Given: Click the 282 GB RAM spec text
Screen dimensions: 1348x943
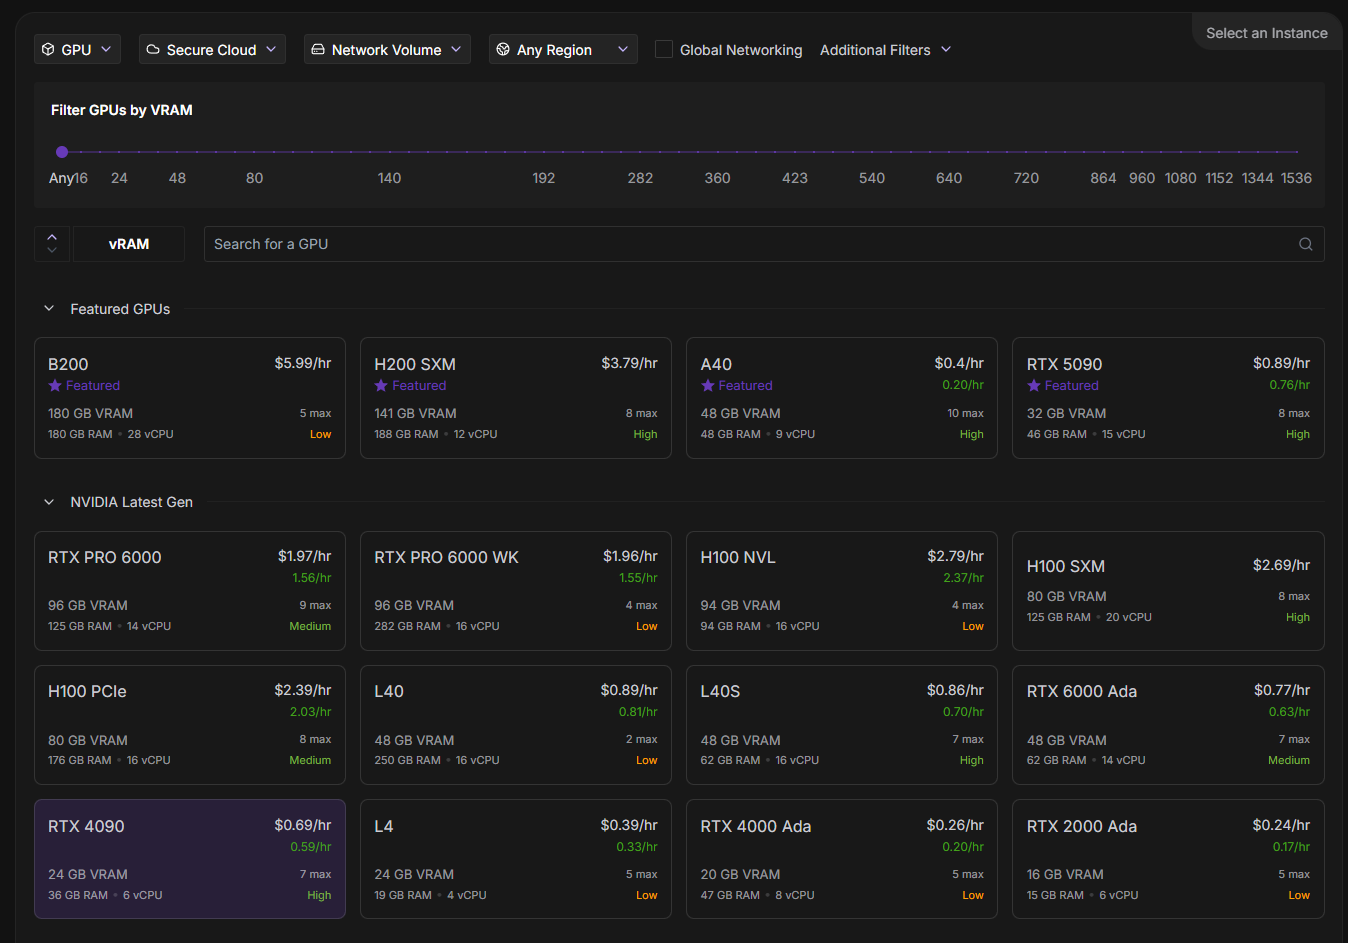Looking at the screenshot, I should (x=407, y=626).
